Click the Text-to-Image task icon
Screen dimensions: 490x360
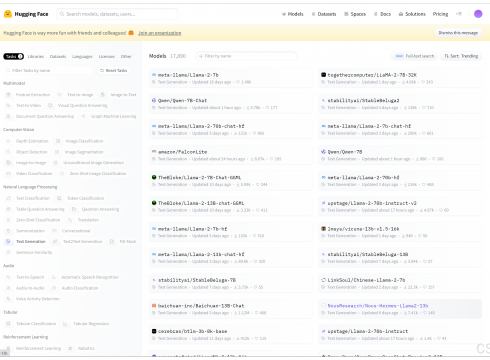[59, 95]
